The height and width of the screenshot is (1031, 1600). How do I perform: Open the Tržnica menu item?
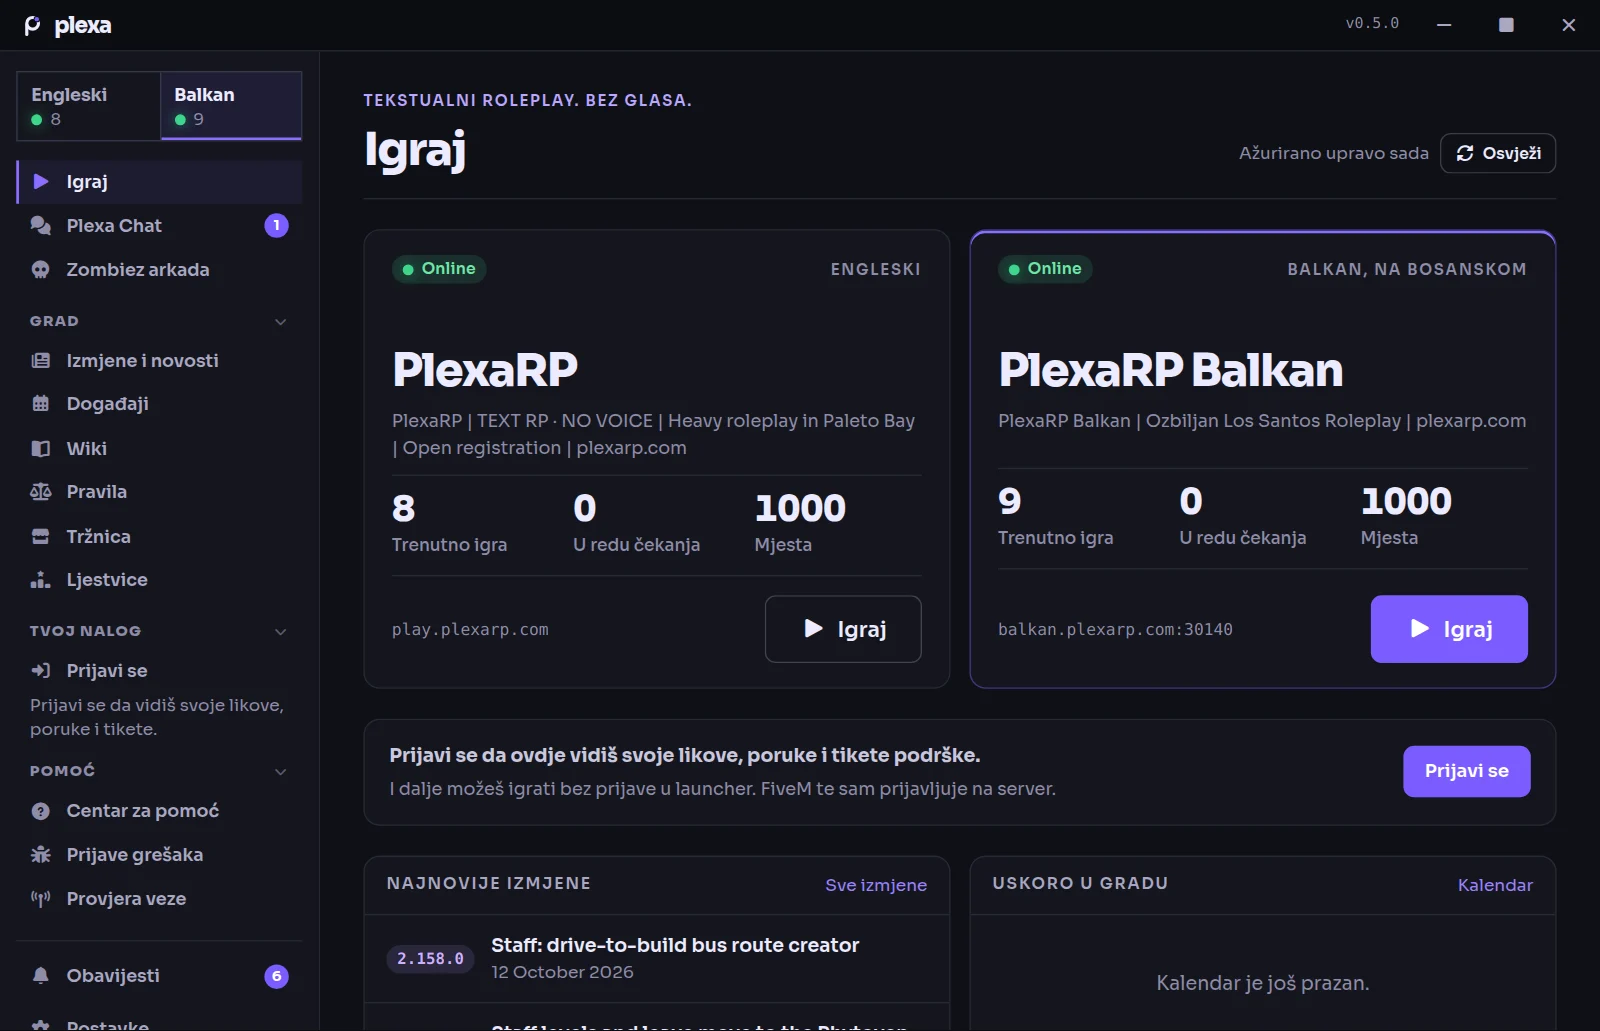[x=159, y=537]
